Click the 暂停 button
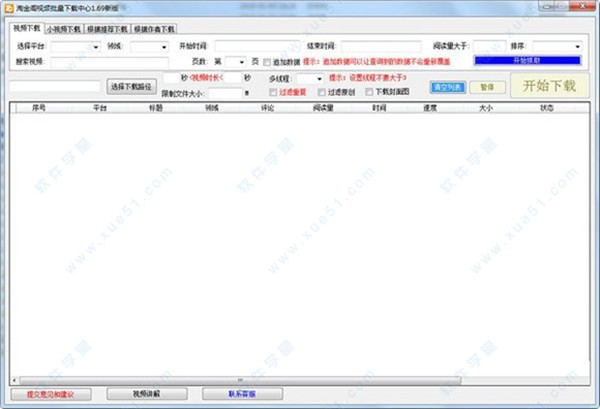The height and width of the screenshot is (409, 600). click(x=487, y=87)
